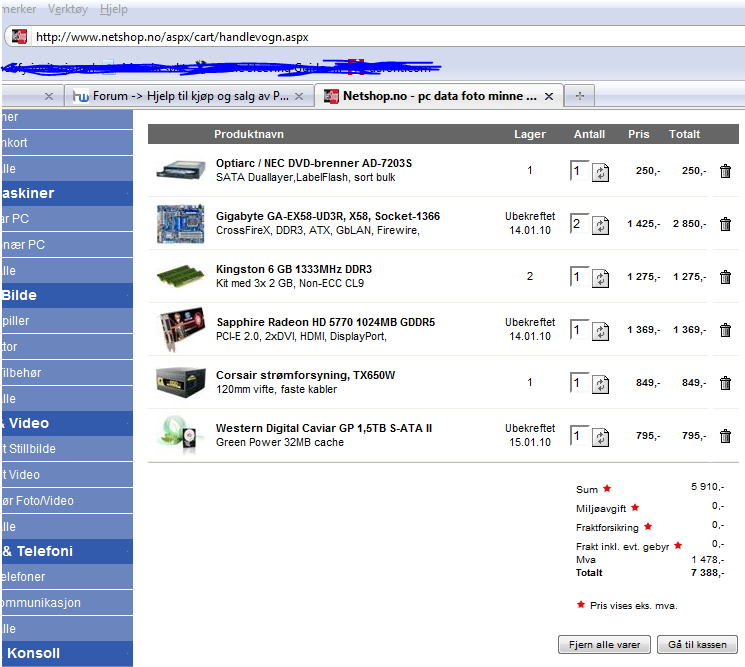Update quantity icon for Corsair power supply

(601, 384)
